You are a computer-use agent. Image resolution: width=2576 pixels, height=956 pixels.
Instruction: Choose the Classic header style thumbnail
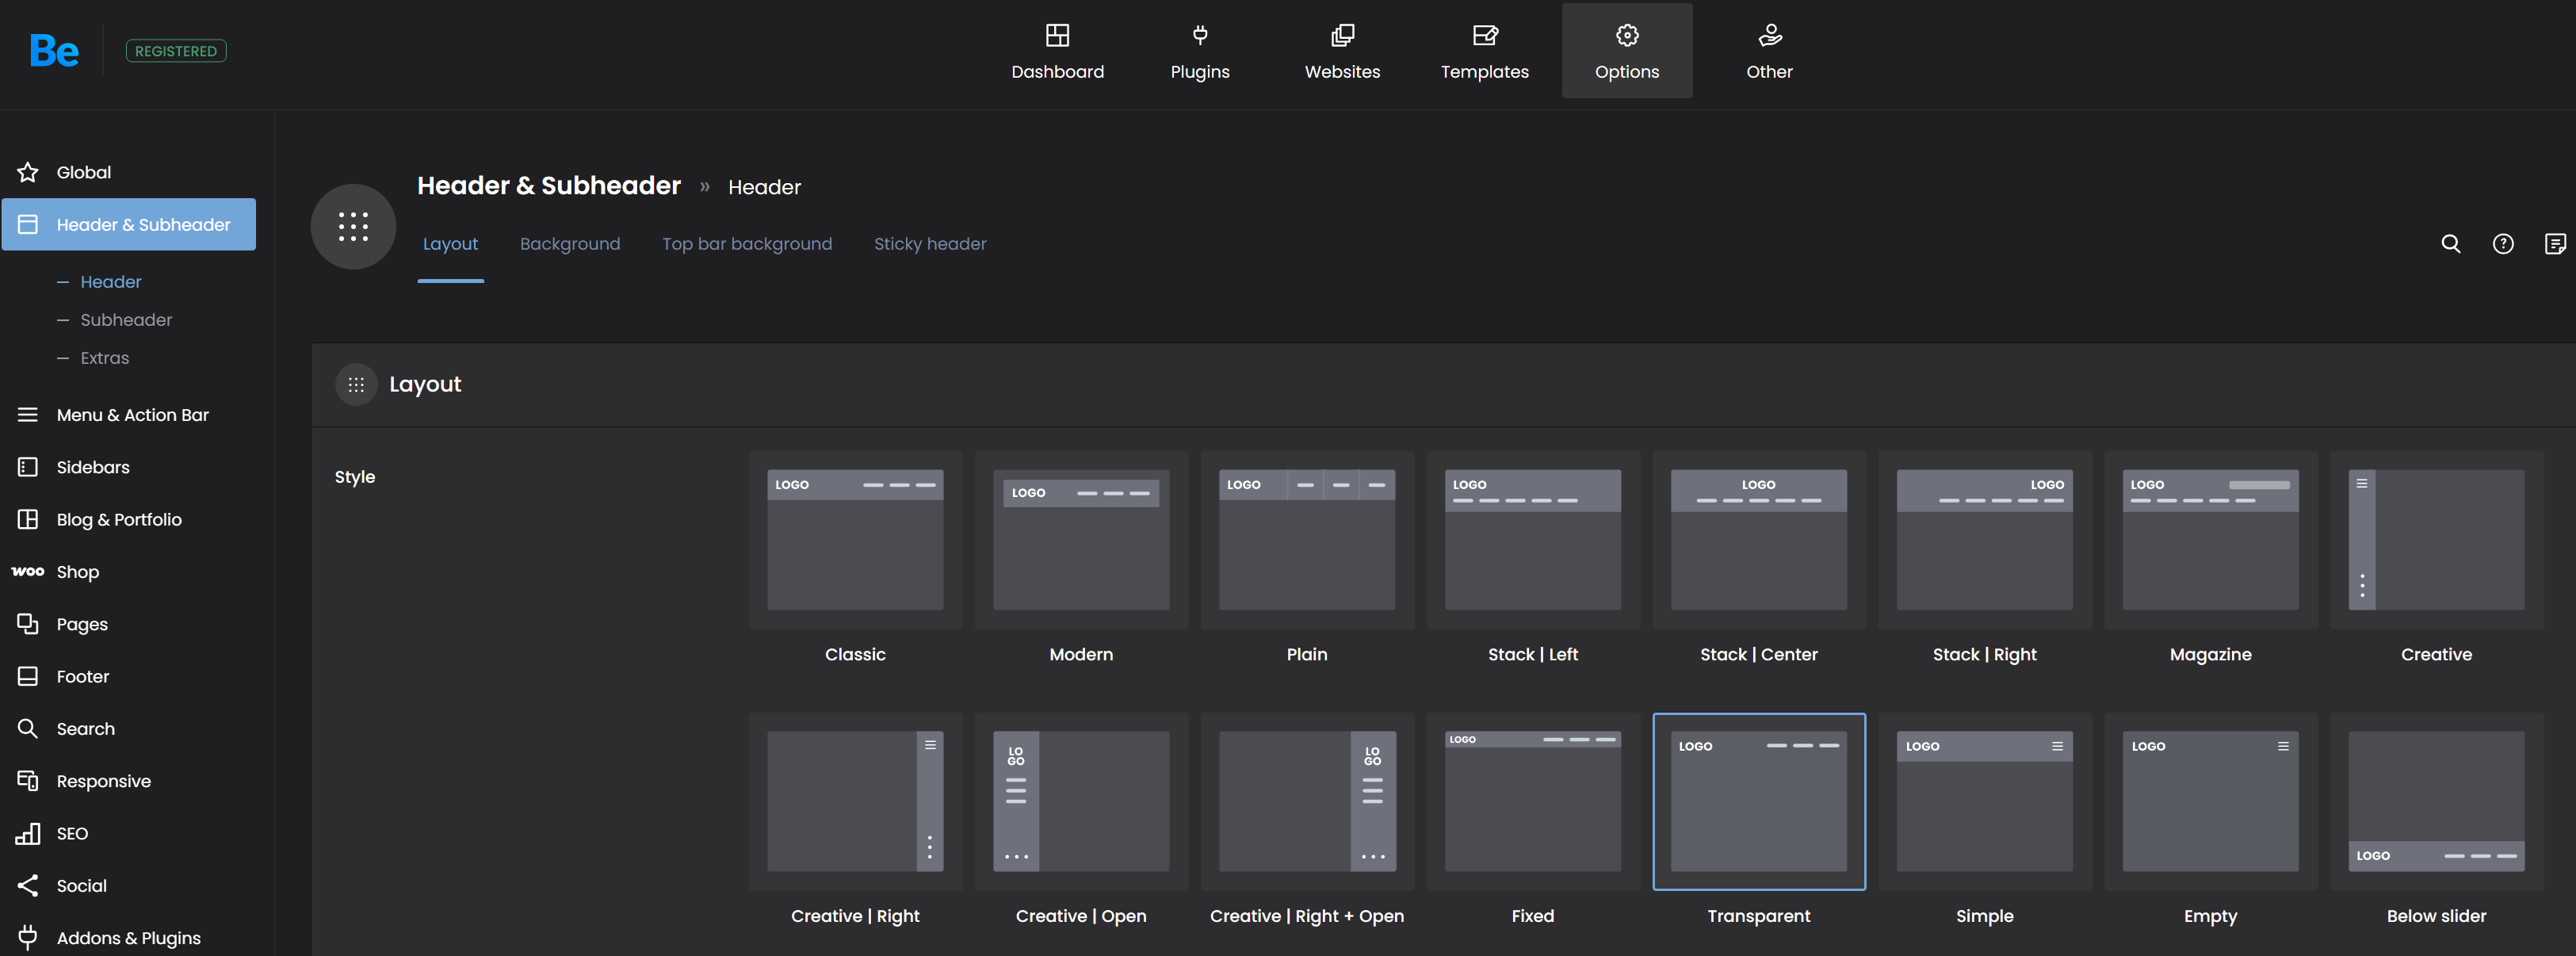[x=855, y=540]
